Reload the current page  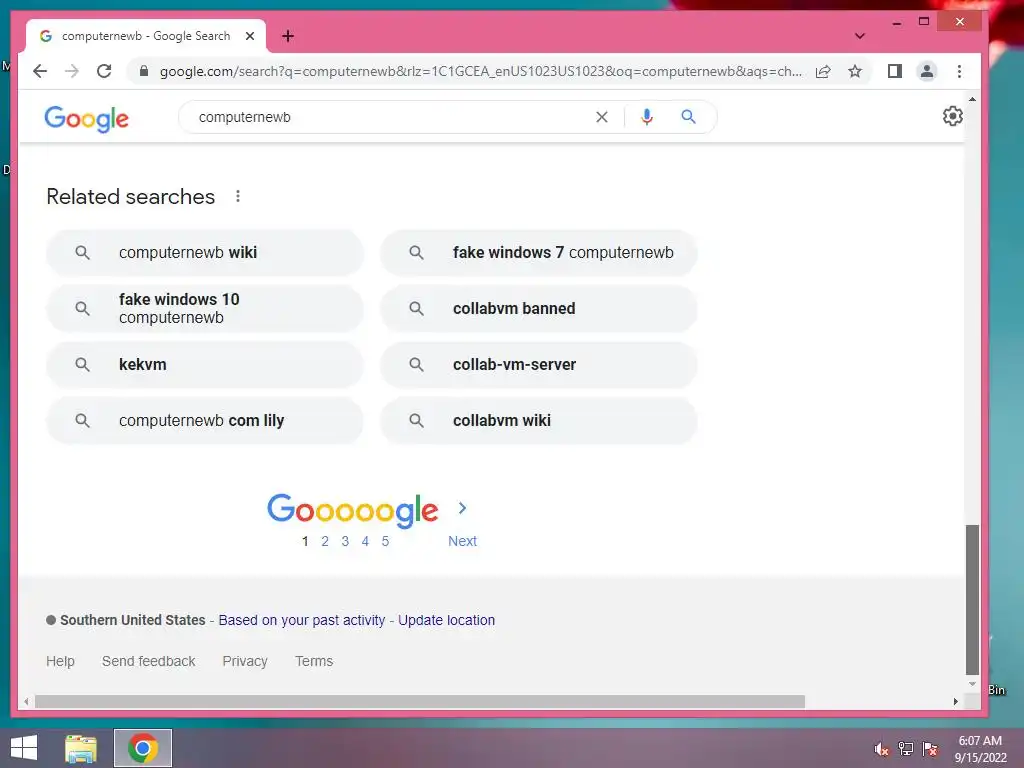coord(104,71)
